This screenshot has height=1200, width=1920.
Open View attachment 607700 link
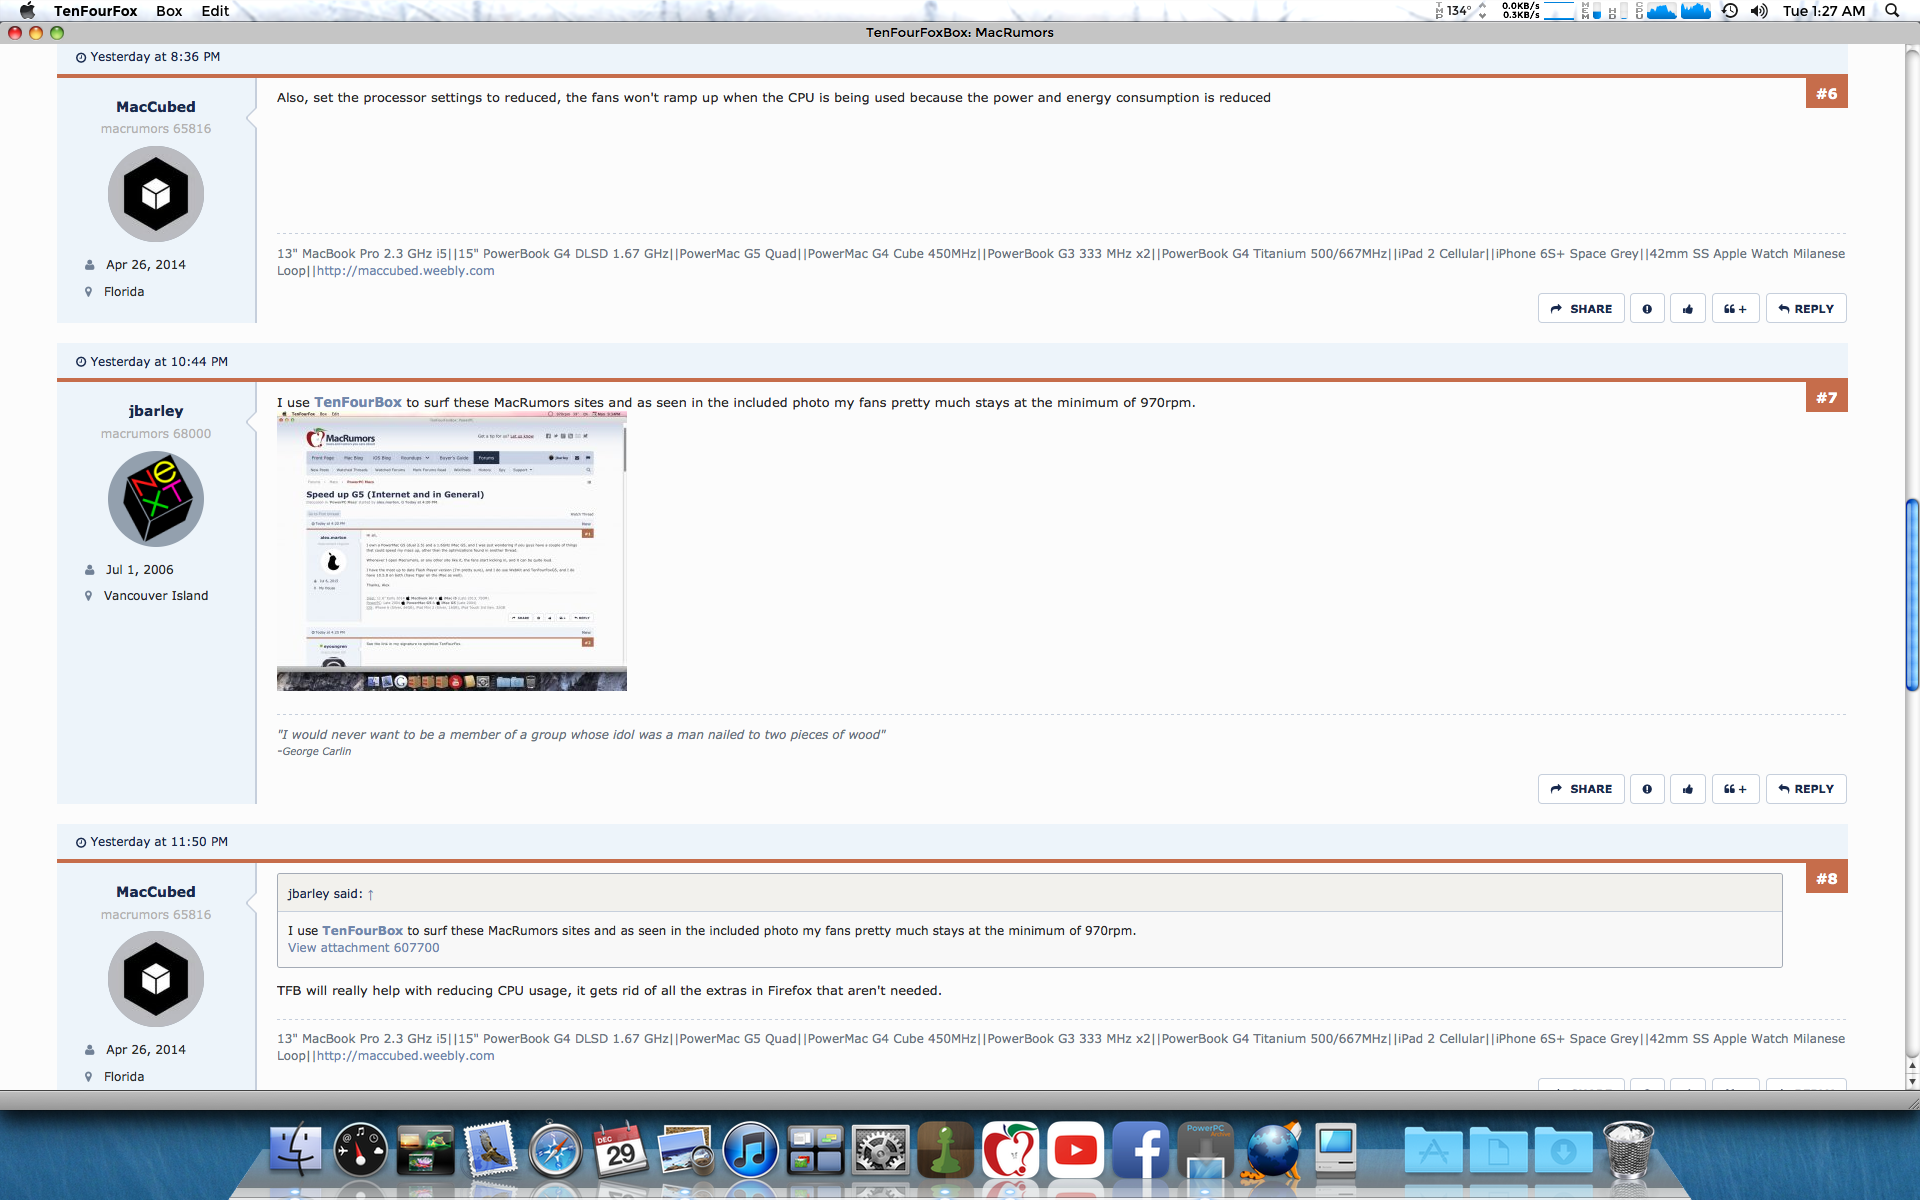click(x=363, y=948)
